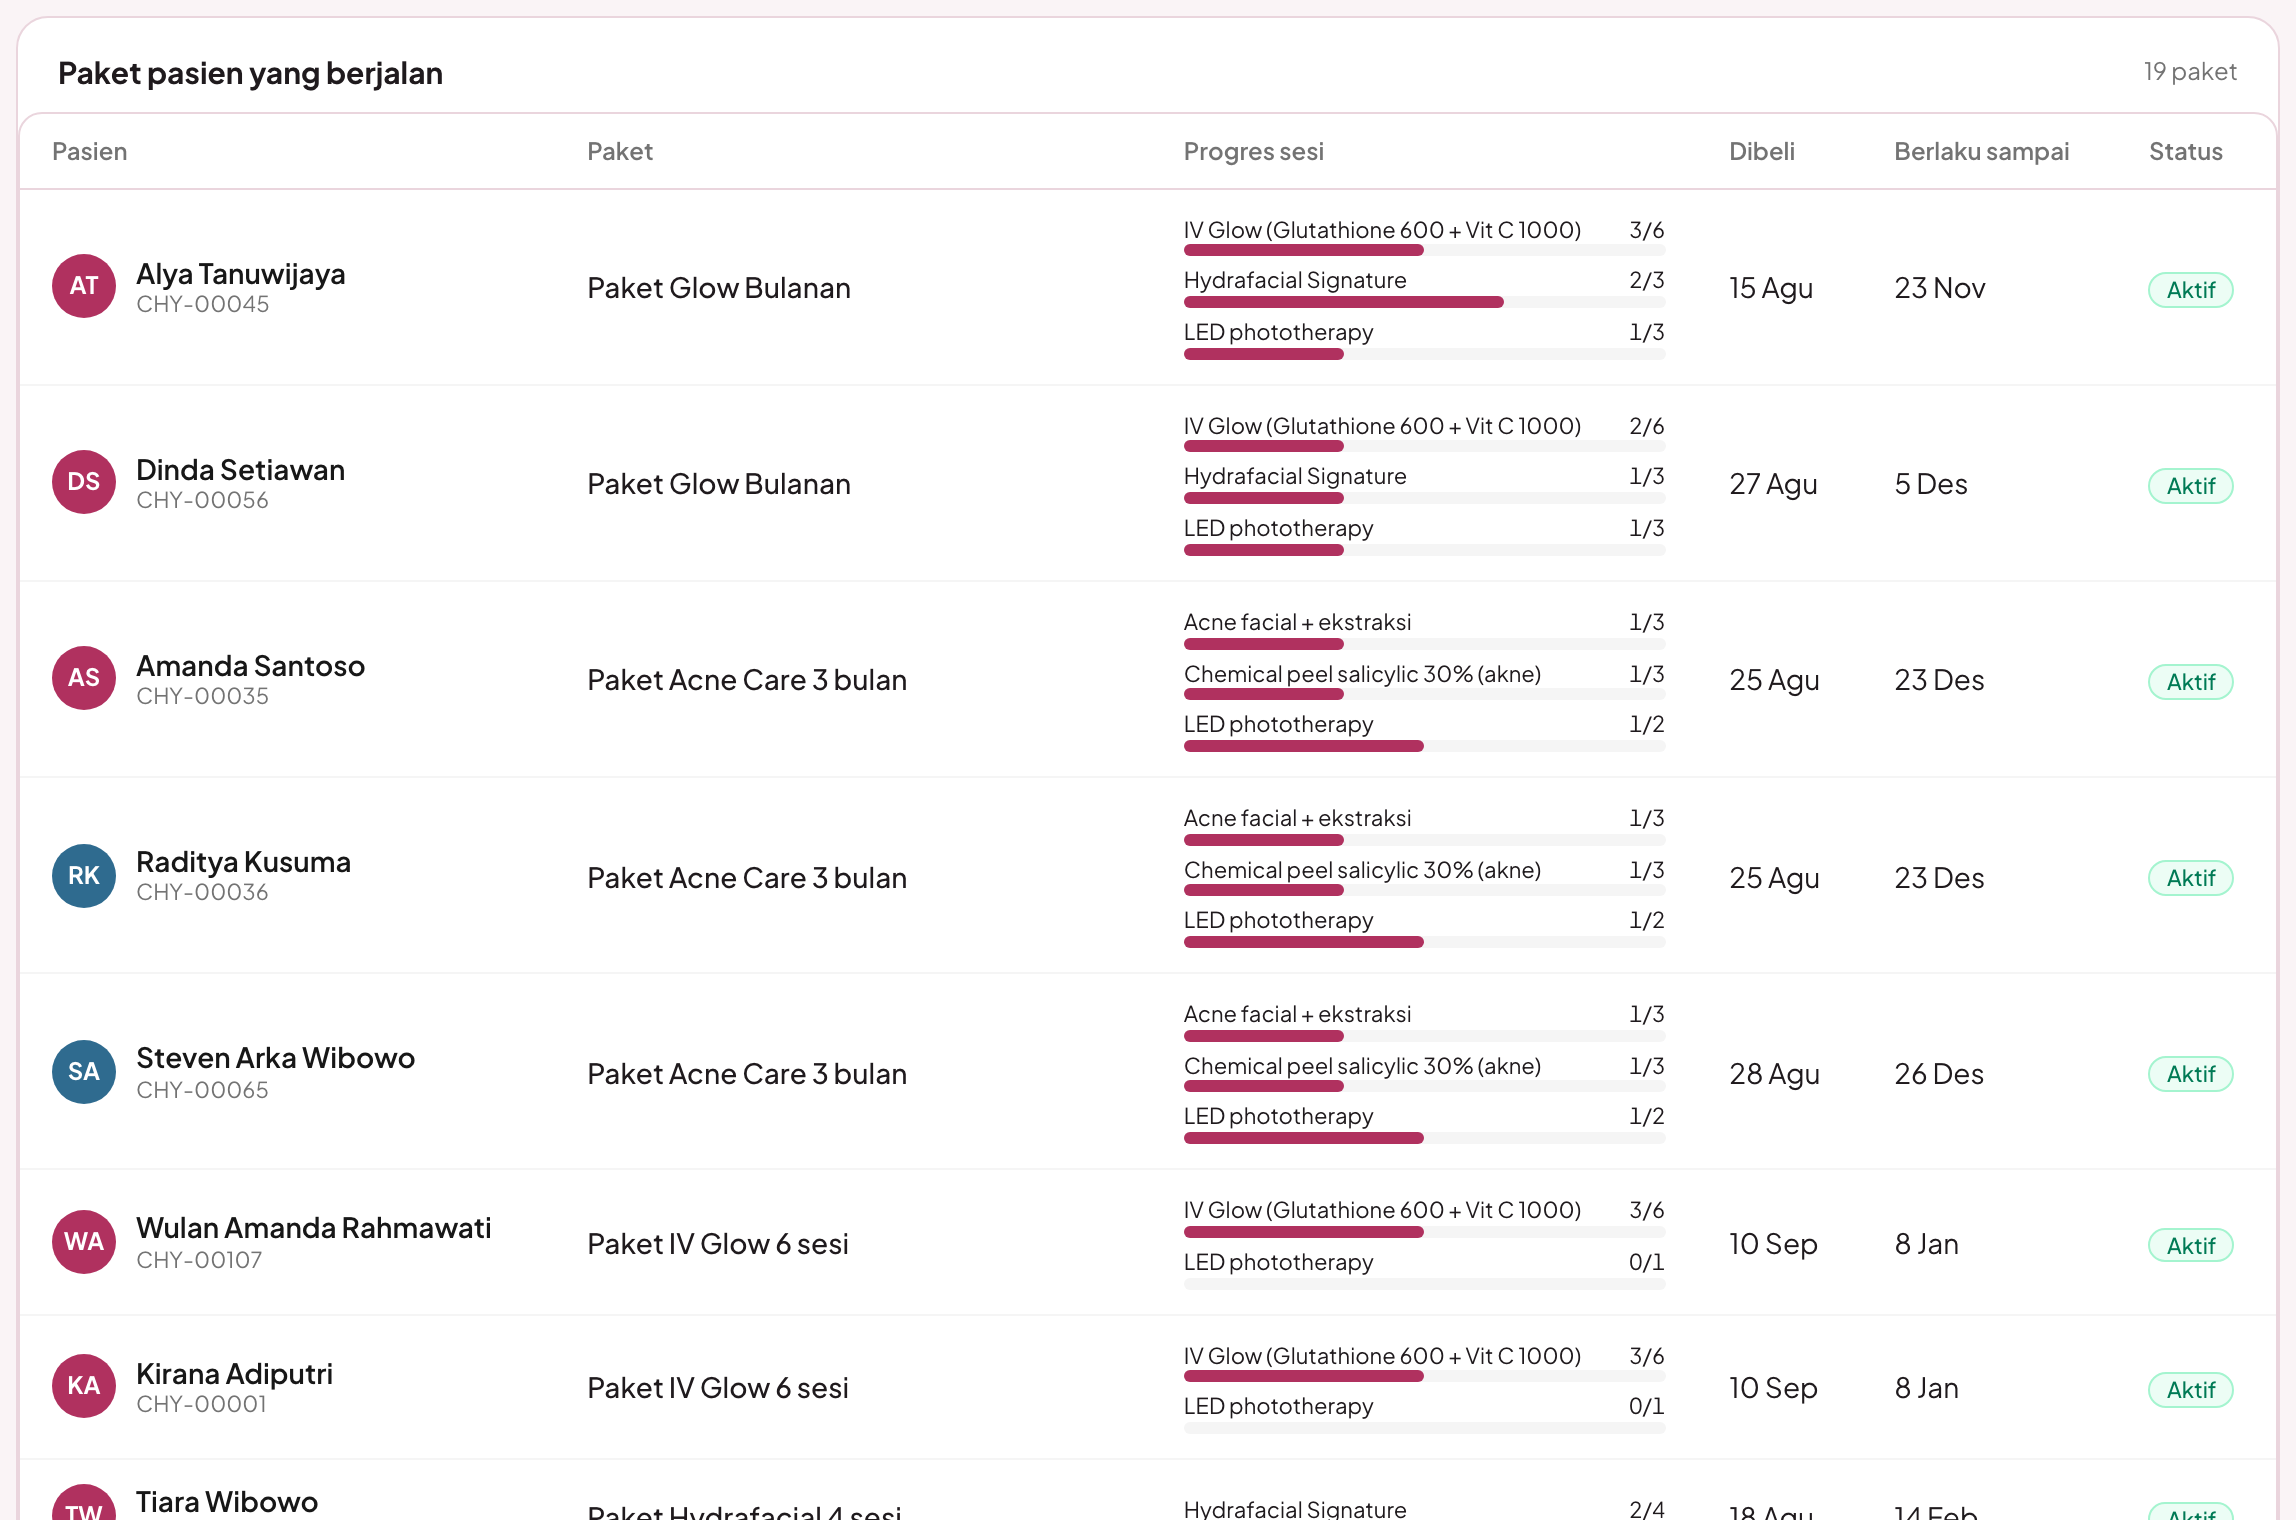Screen dimensions: 2296x1520
Task: Click patient ID CHY-00036
Action: pos(203,892)
